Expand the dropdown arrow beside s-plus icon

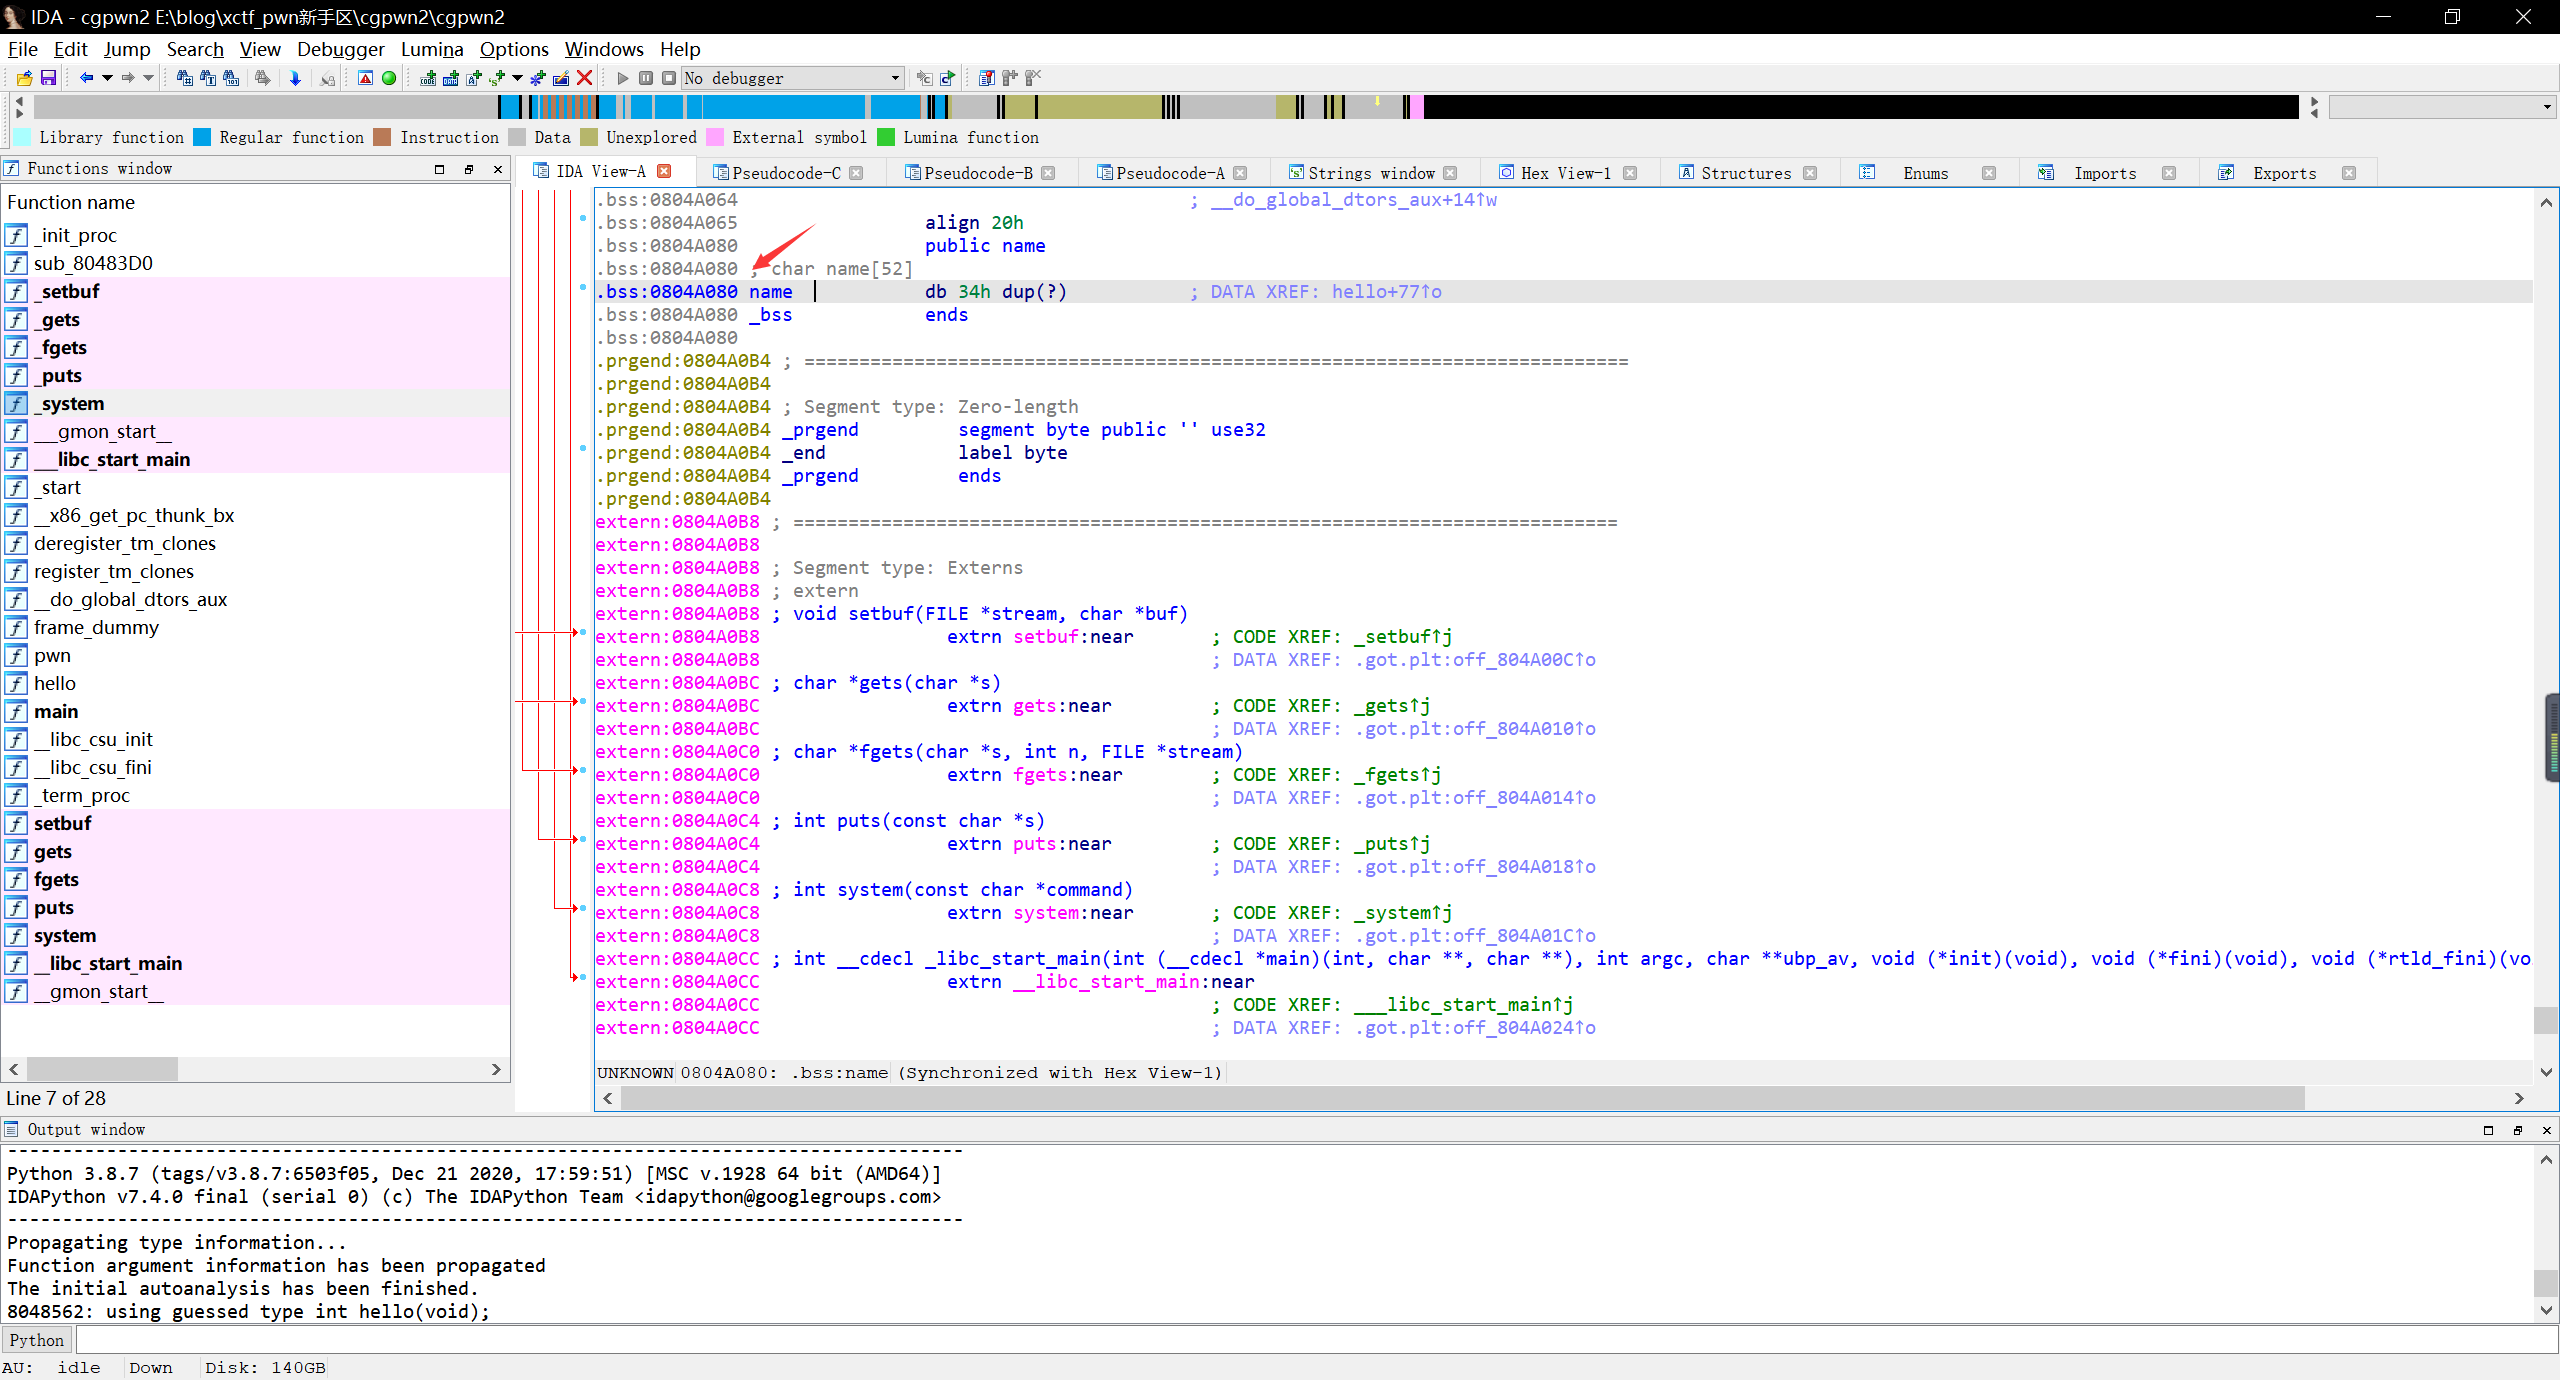(517, 78)
